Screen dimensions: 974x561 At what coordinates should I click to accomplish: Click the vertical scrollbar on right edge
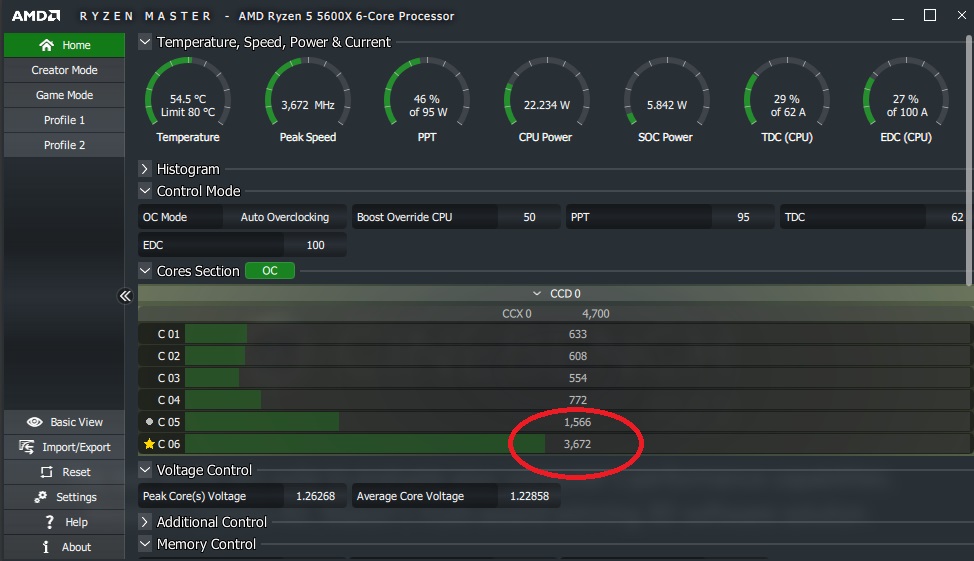tap(969, 160)
